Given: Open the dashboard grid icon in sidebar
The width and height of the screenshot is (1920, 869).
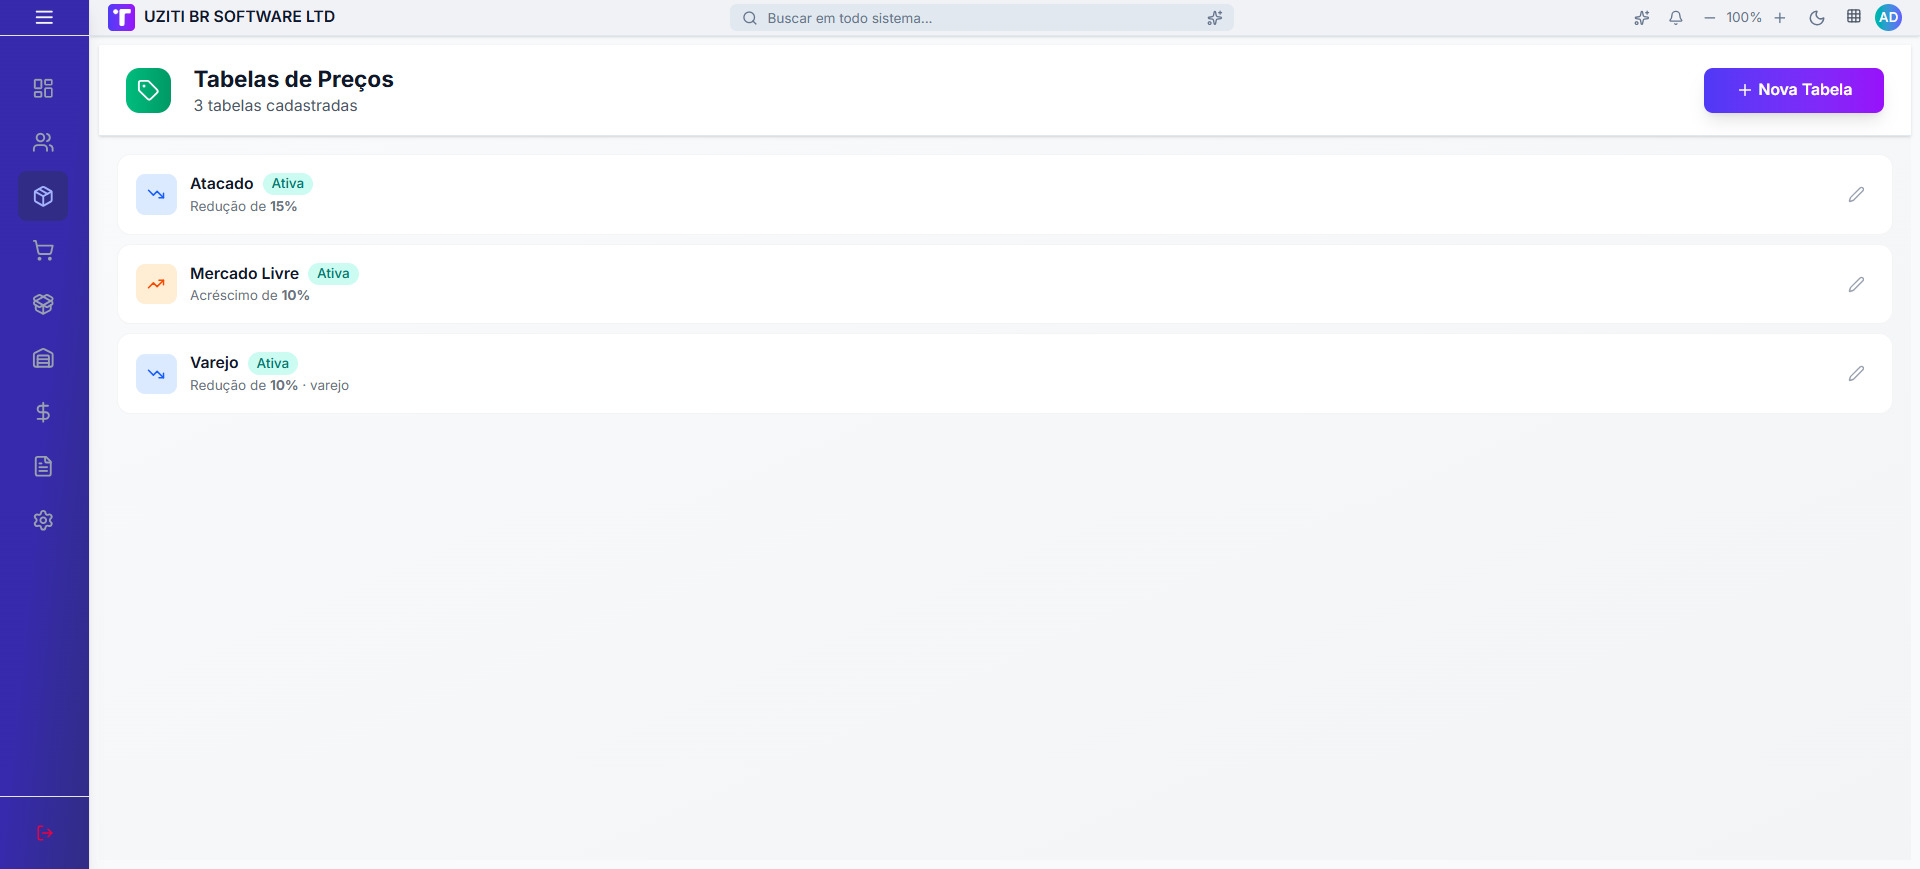Looking at the screenshot, I should coord(43,88).
